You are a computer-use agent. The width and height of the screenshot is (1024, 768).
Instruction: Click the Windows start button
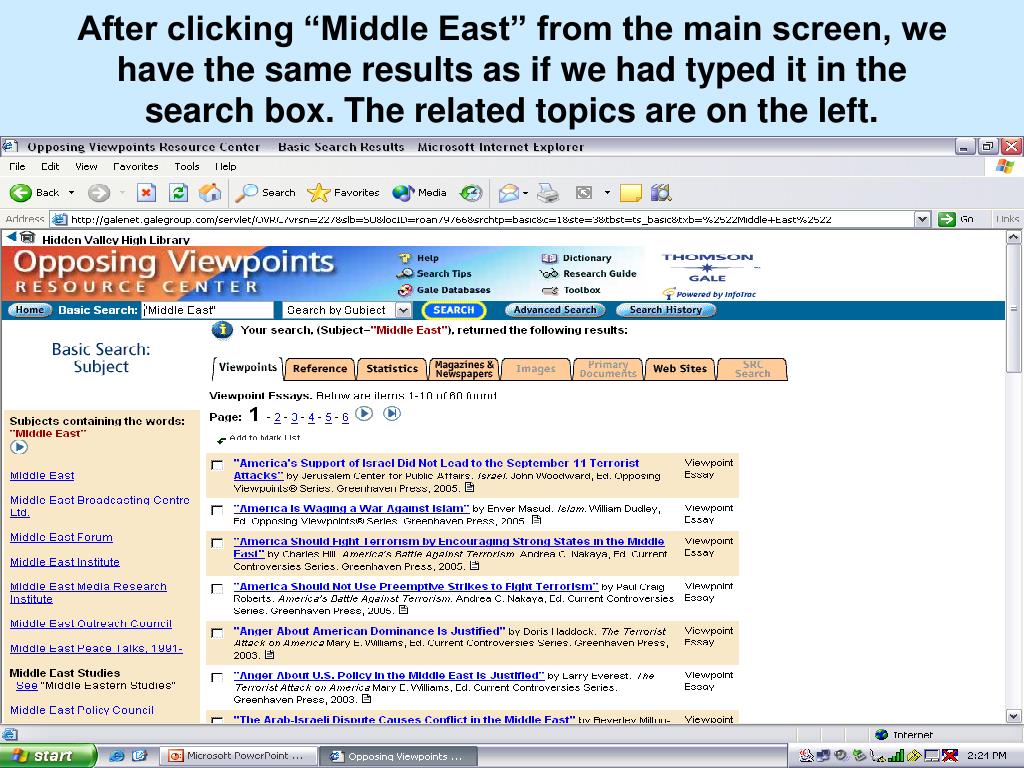click(48, 756)
